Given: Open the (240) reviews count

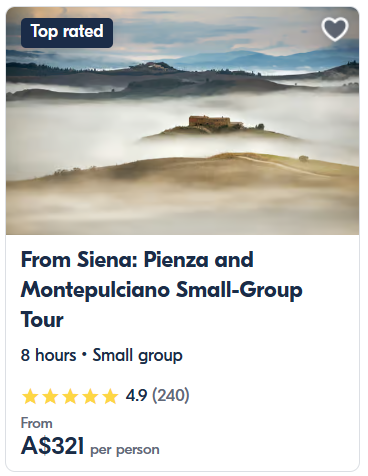Looking at the screenshot, I should pyautogui.click(x=171, y=396).
